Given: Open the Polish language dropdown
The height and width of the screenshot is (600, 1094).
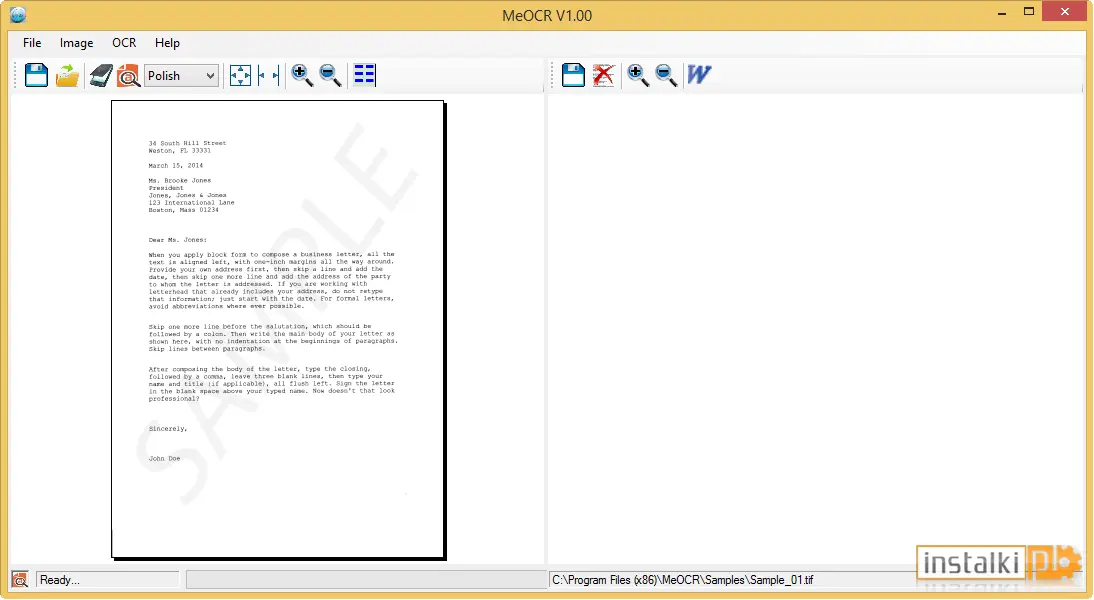Looking at the screenshot, I should [x=181, y=75].
